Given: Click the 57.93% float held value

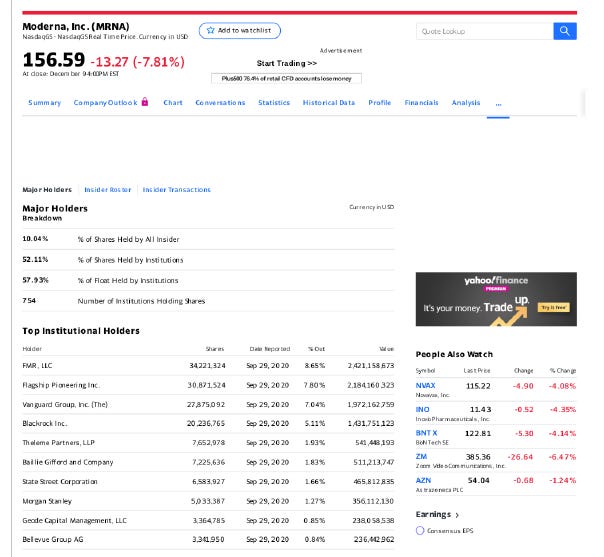Looking at the screenshot, I should pyautogui.click(x=35, y=280).
